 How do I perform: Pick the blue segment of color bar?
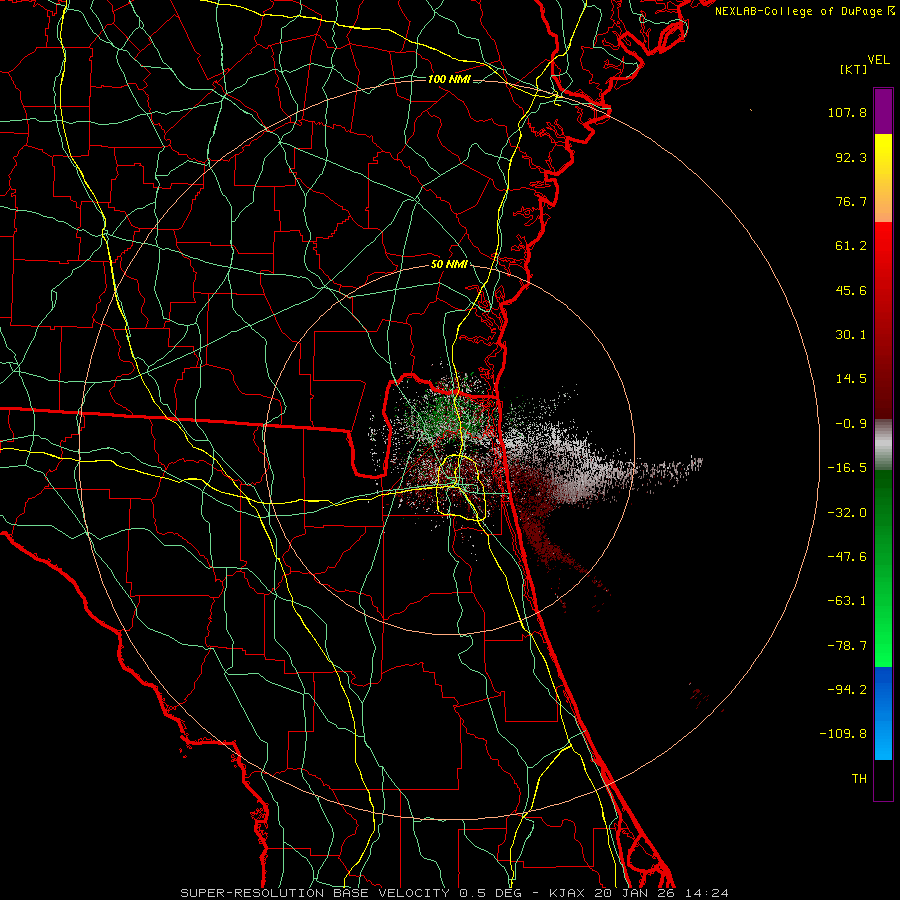tap(883, 713)
